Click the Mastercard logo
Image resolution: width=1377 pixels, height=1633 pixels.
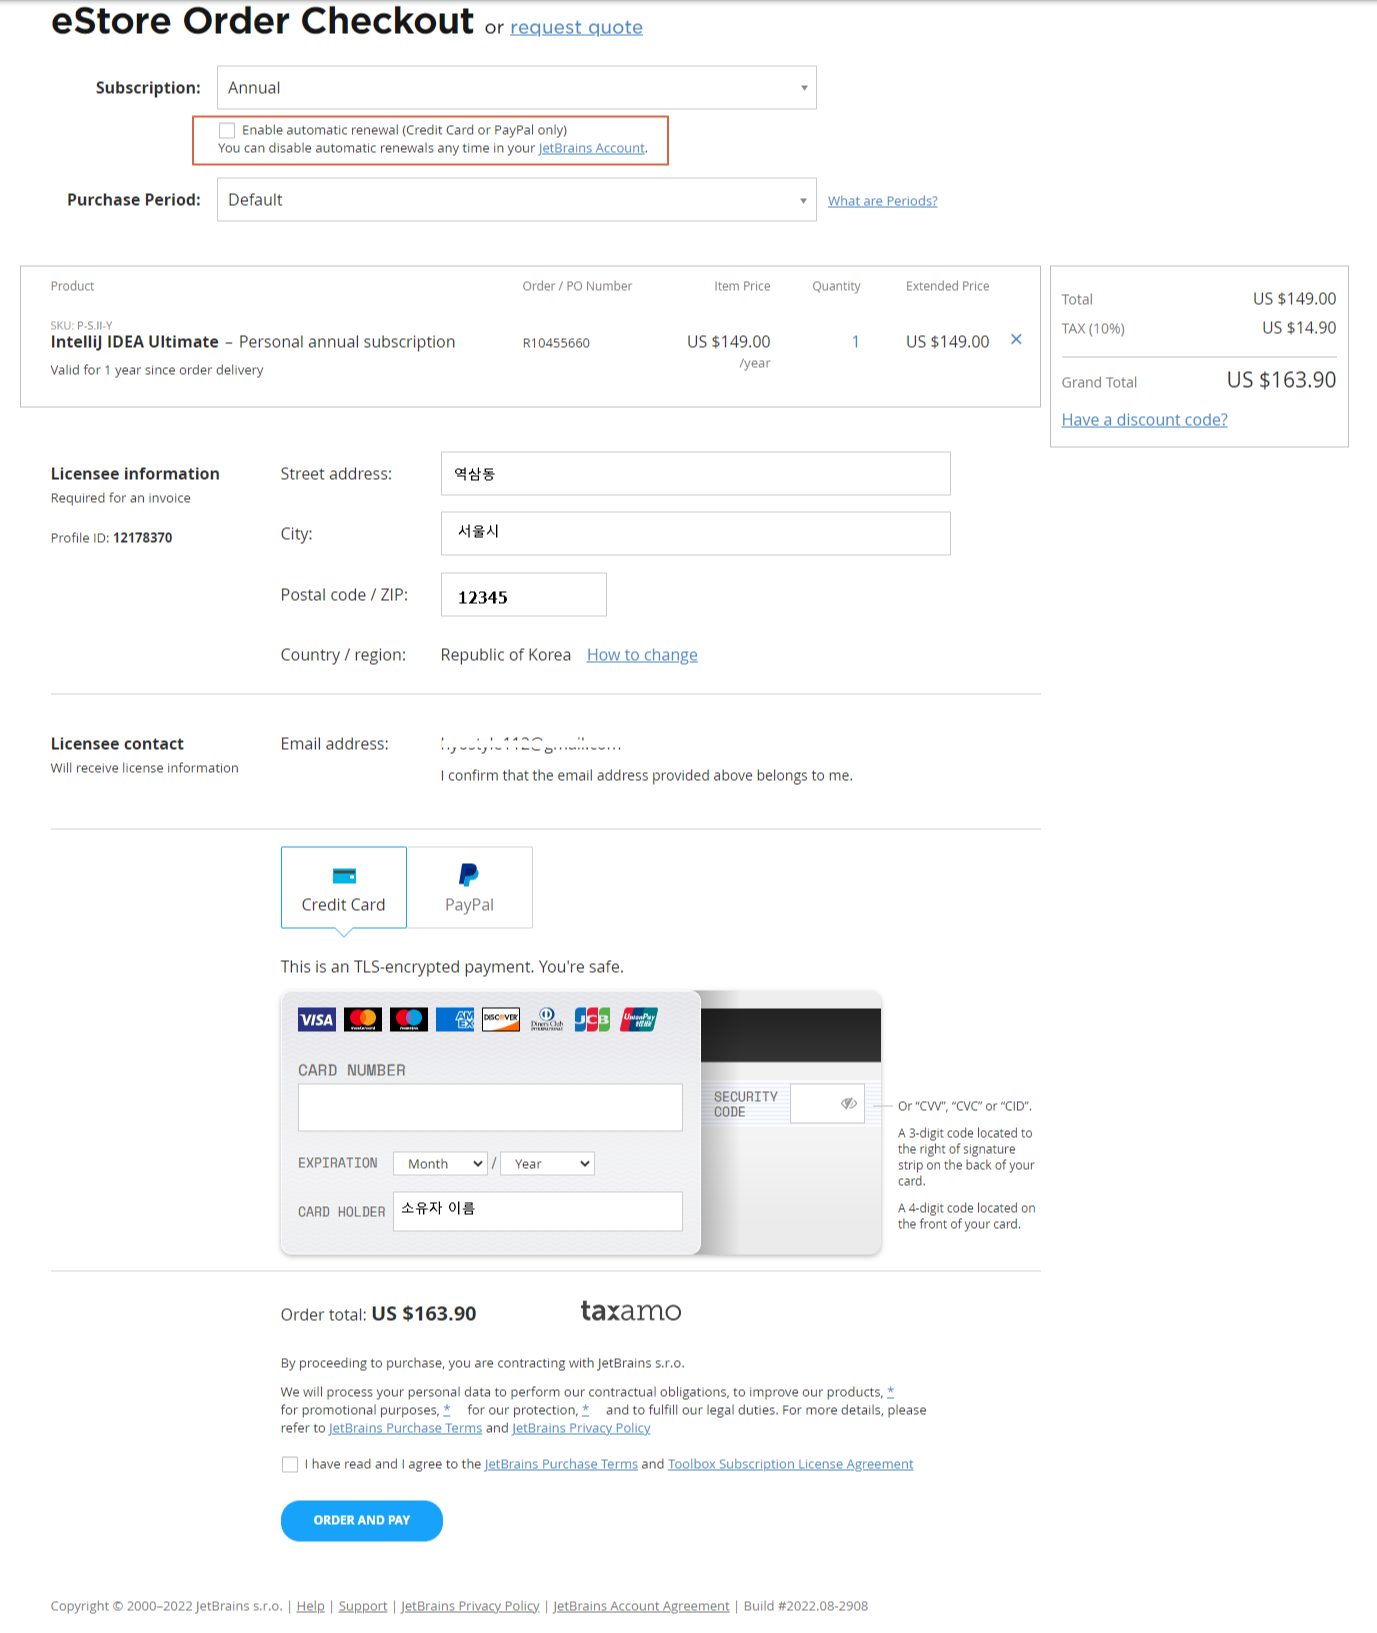click(363, 1019)
